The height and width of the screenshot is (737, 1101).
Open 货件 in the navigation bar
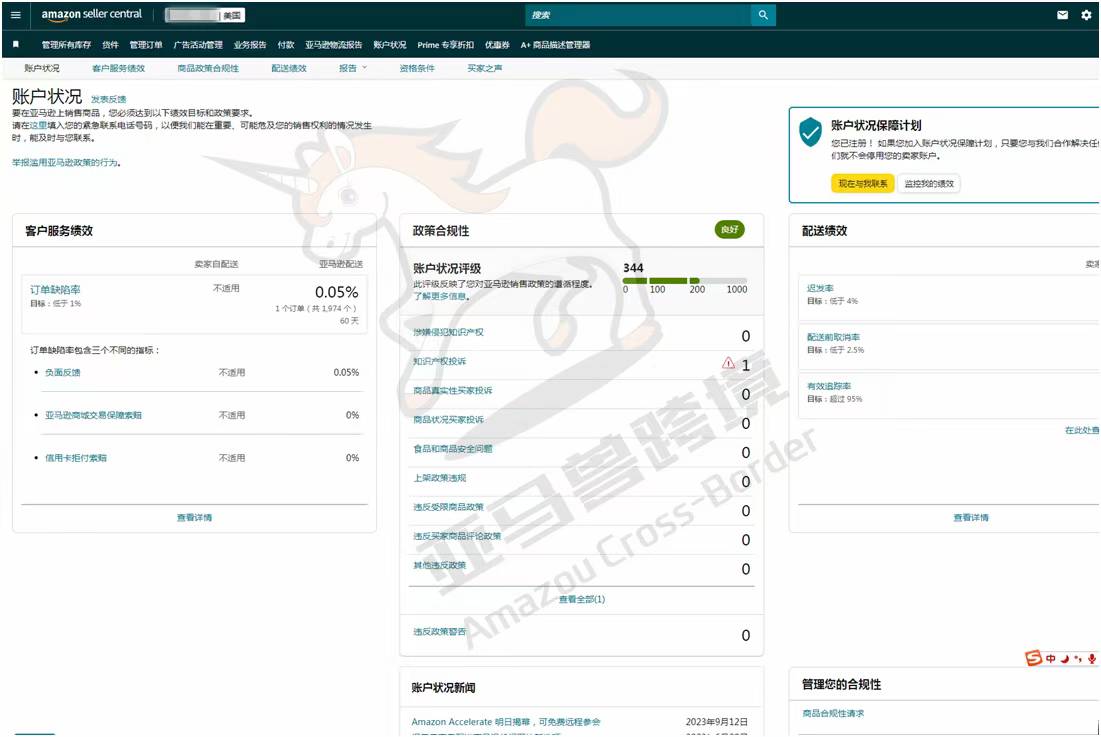pyautogui.click(x=110, y=45)
